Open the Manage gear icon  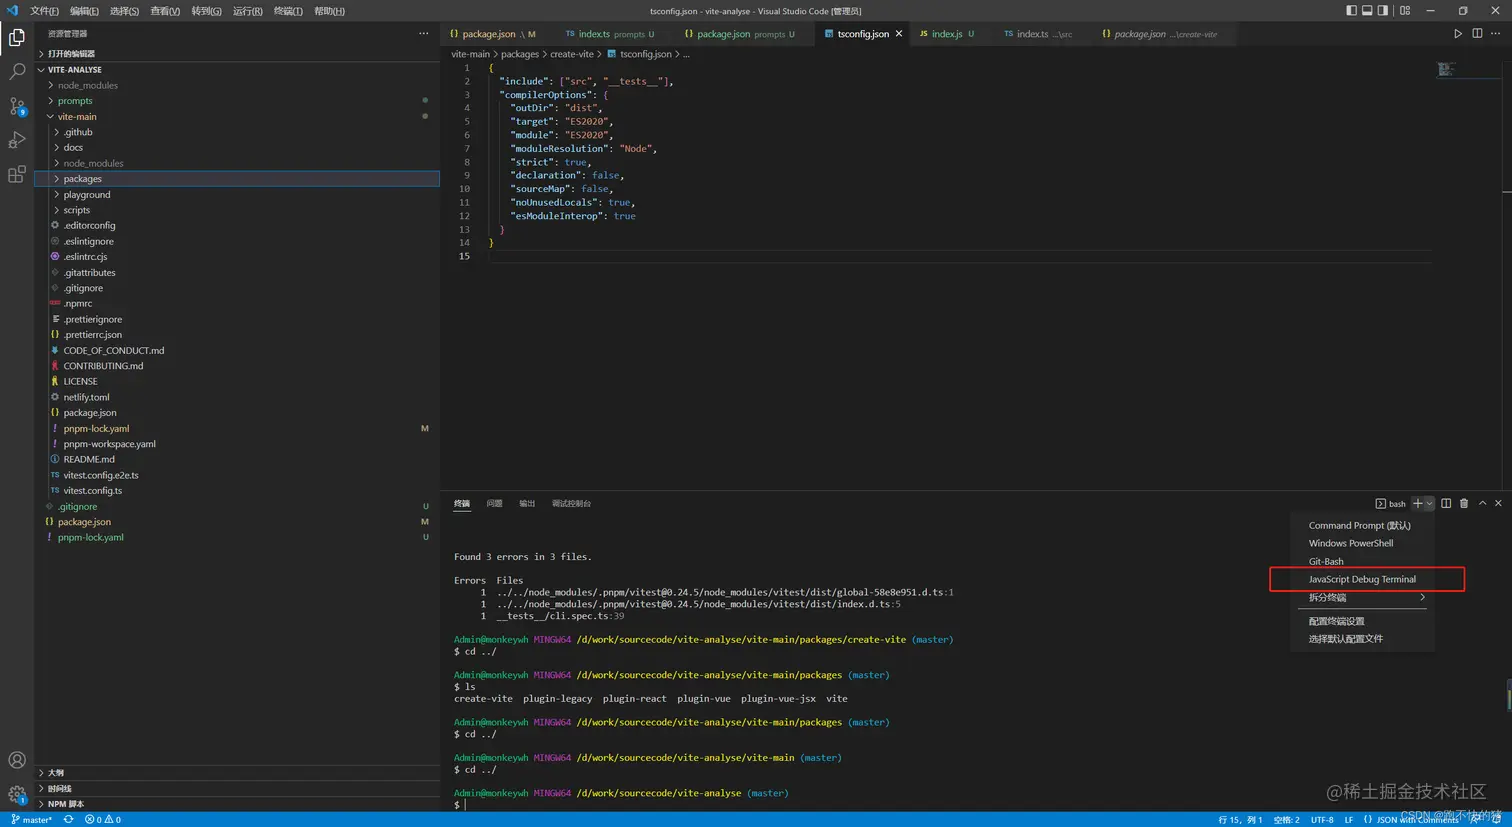coord(17,795)
